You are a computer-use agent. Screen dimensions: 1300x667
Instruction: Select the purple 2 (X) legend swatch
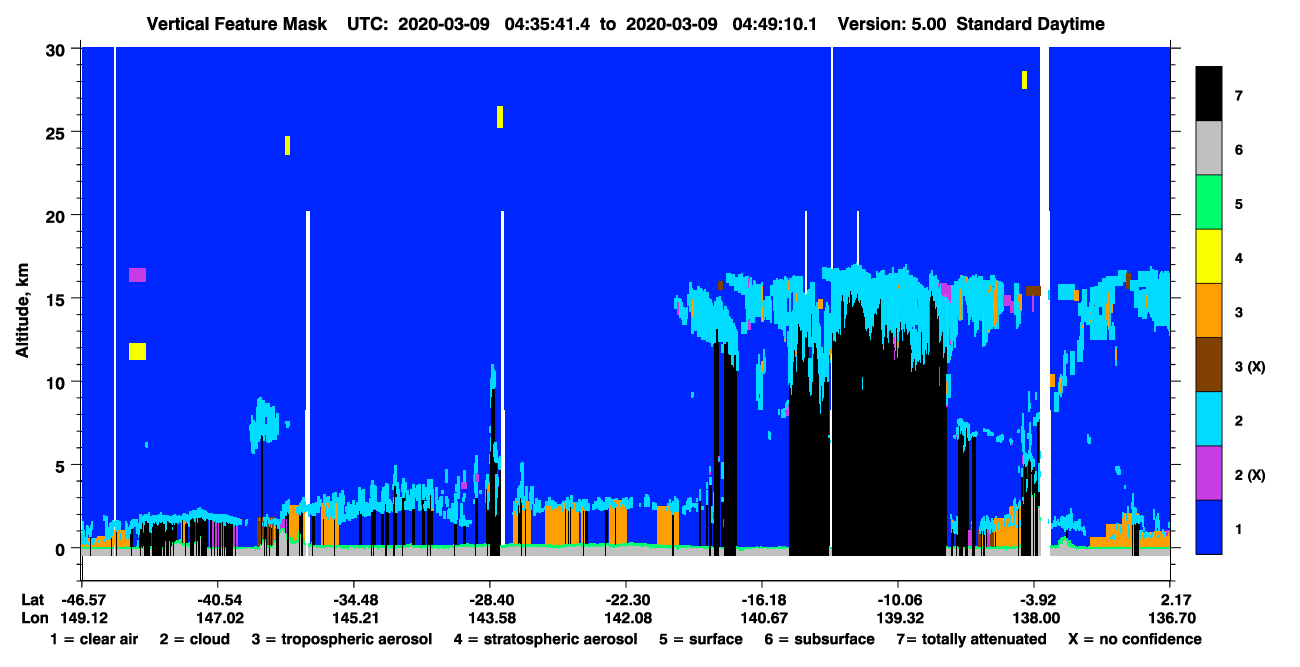1209,472
